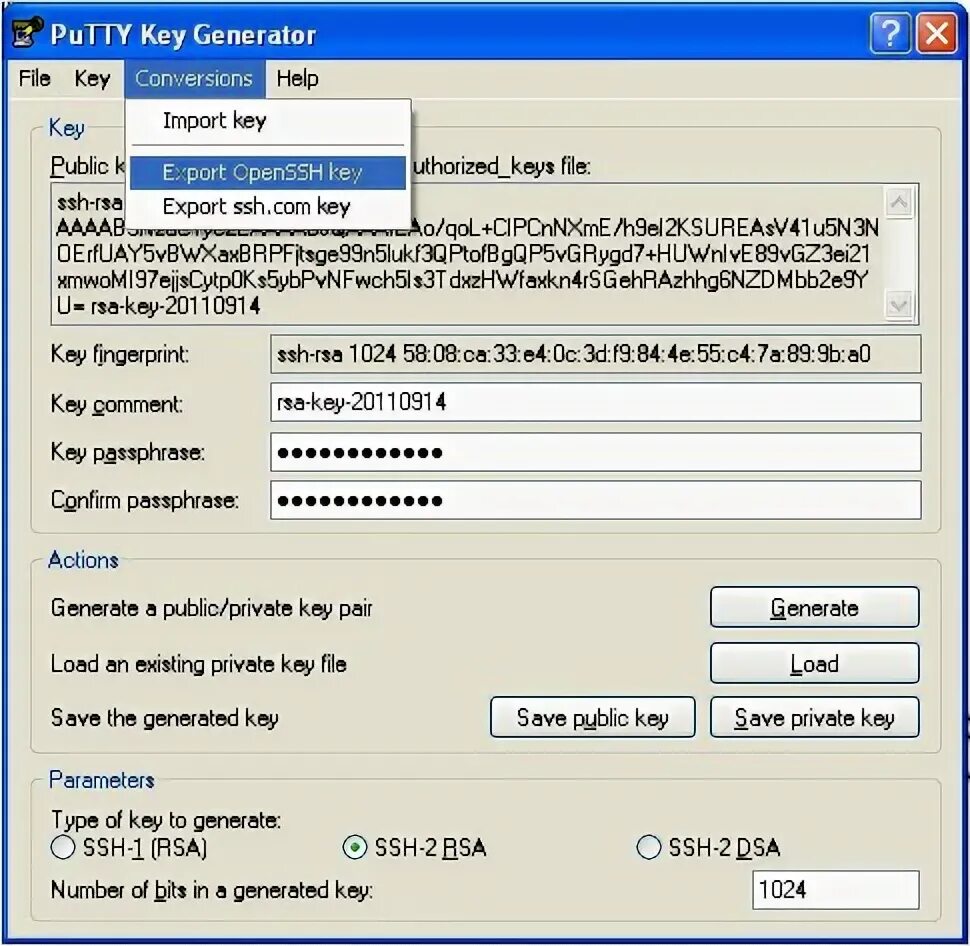The image size is (970, 946).
Task: Click the Key fingerprint field
Action: coord(595,354)
